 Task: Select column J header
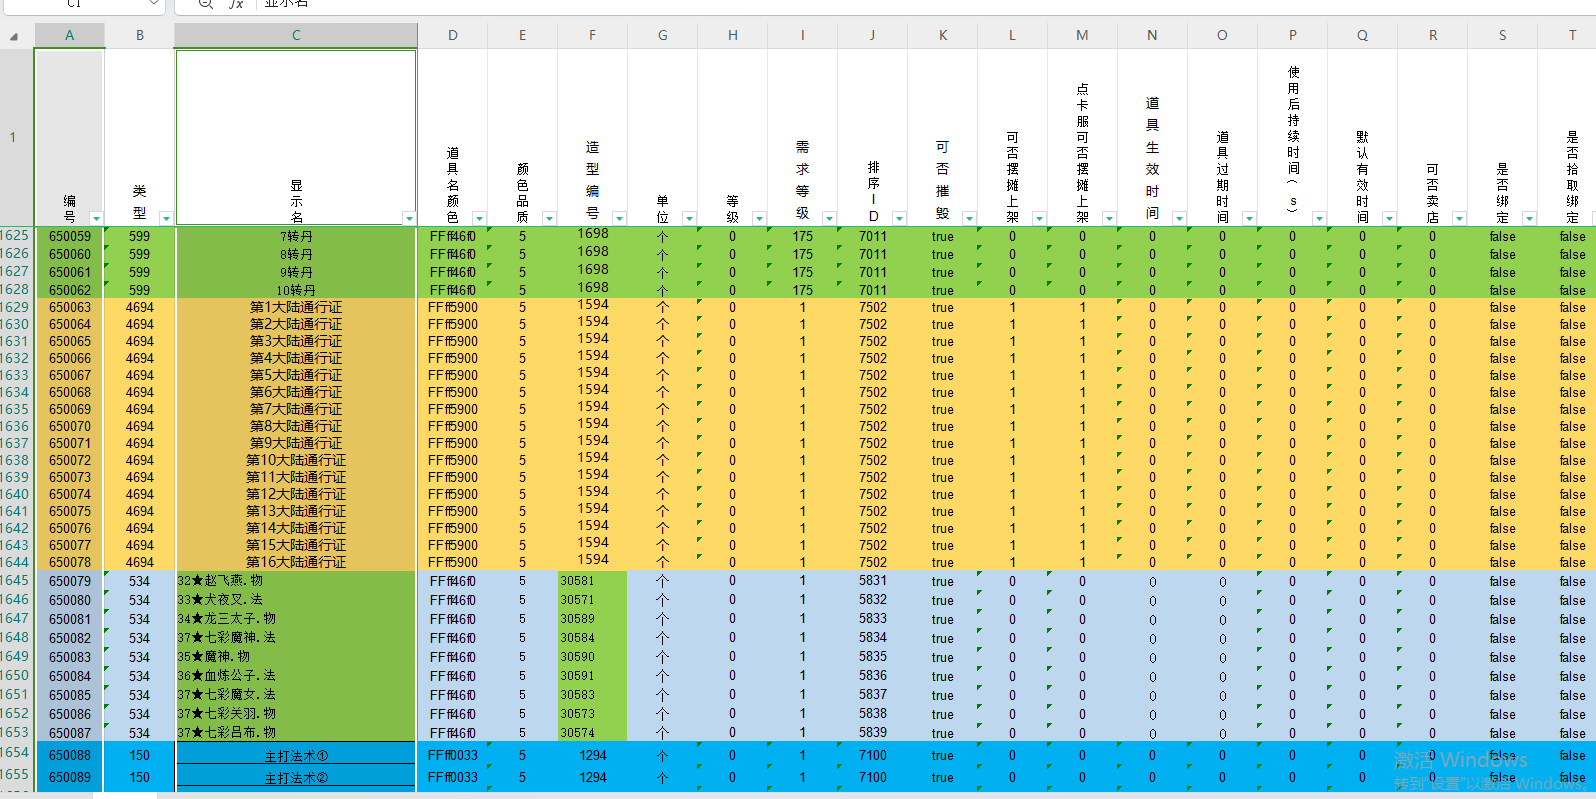872,35
